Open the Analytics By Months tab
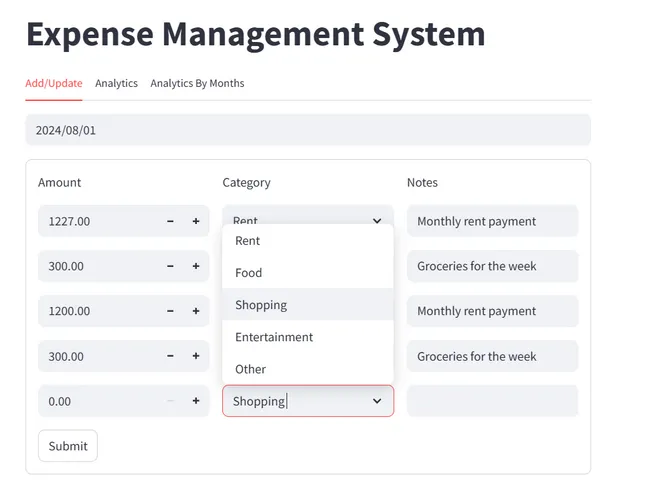This screenshot has height=487, width=650. click(x=197, y=83)
